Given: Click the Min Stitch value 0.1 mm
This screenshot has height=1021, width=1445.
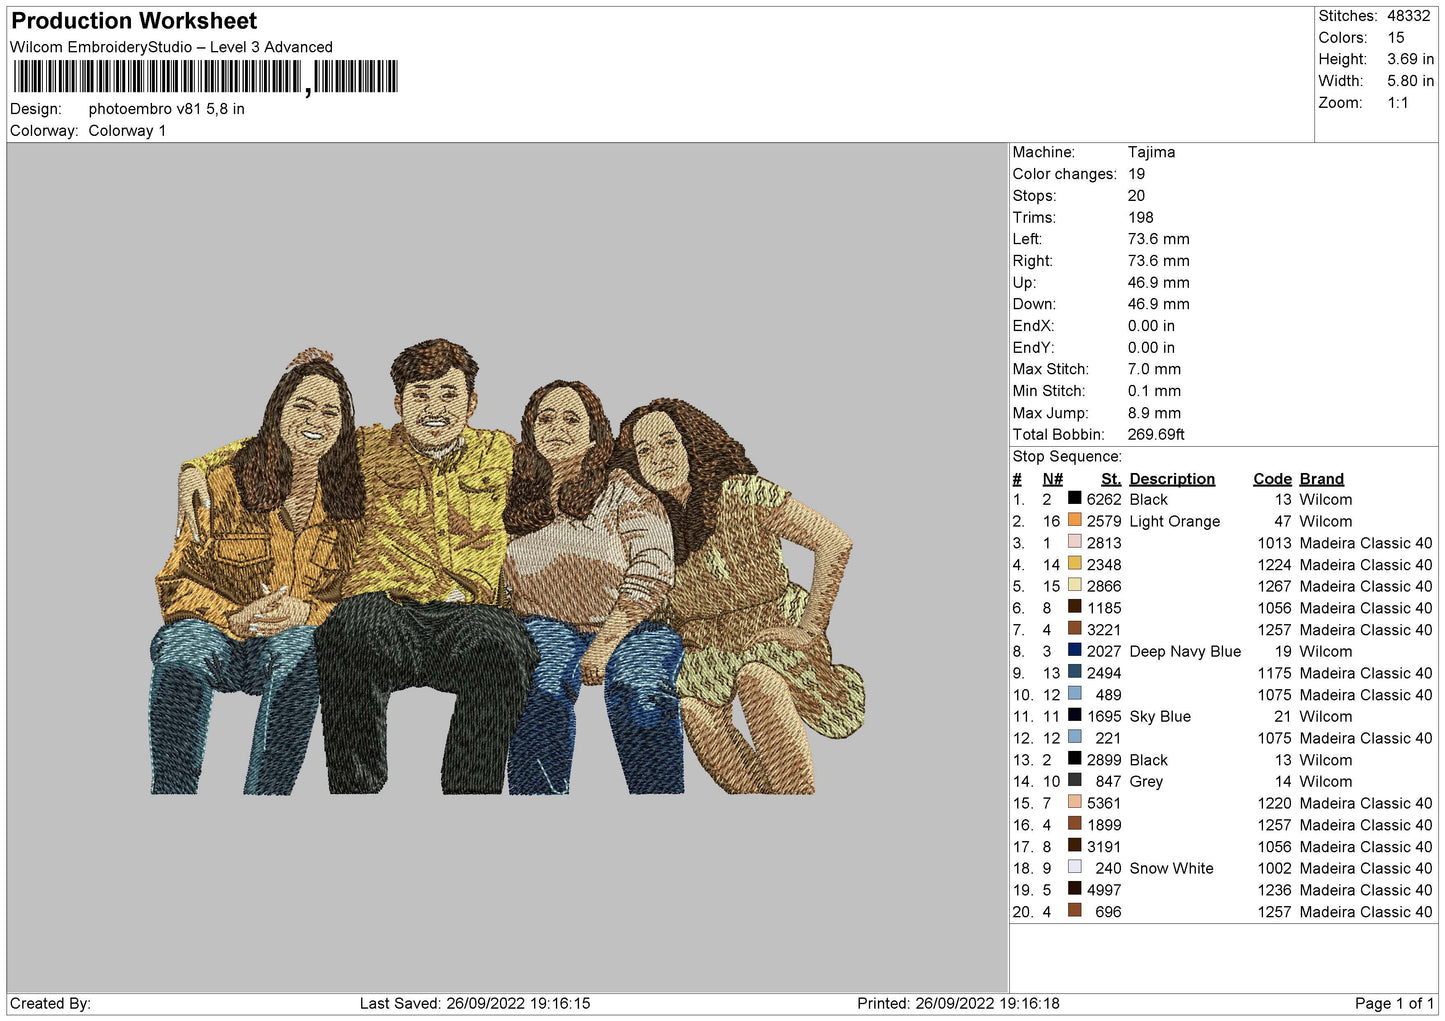Looking at the screenshot, I should click(x=1154, y=391).
